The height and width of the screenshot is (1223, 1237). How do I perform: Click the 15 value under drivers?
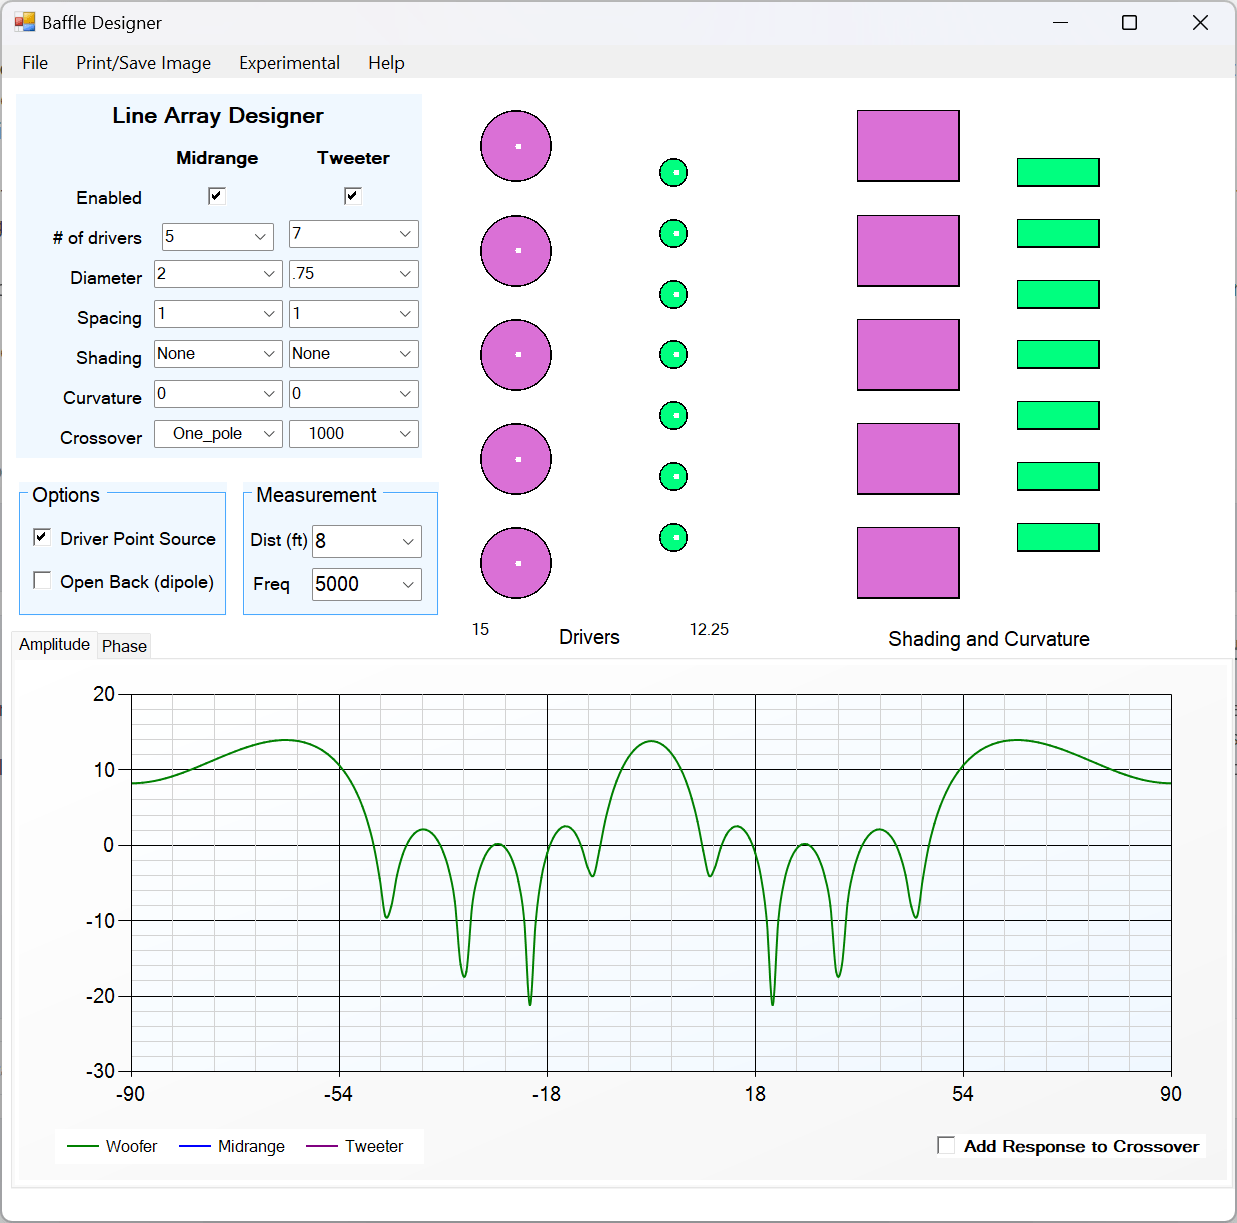[x=480, y=629]
